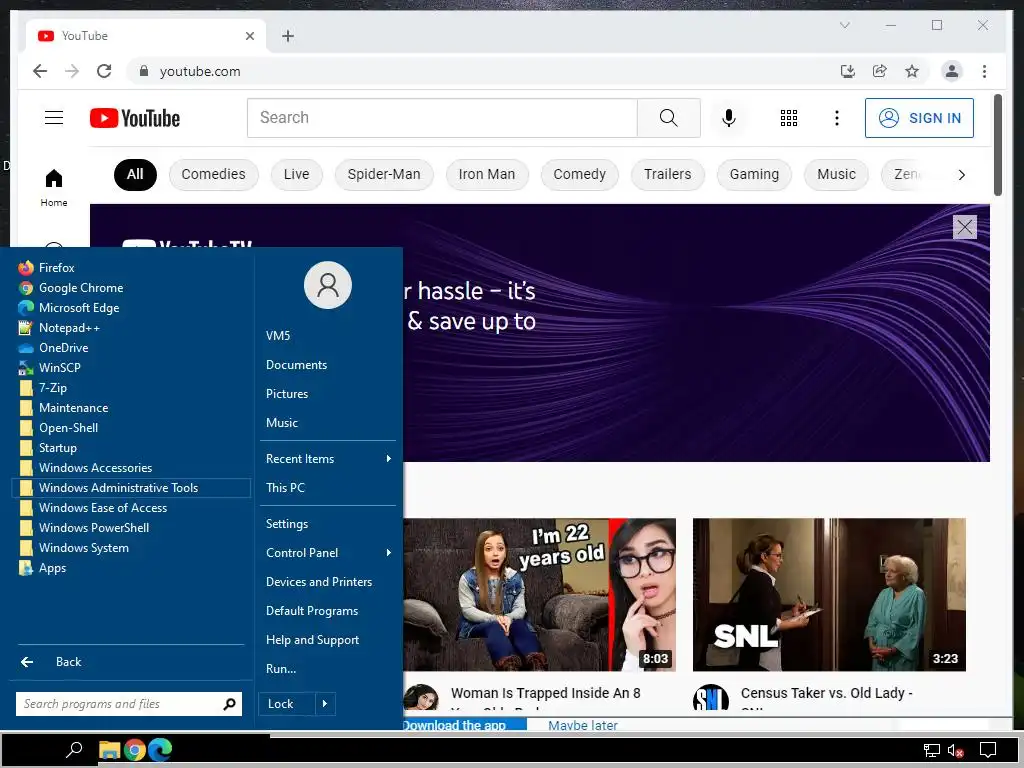Click the search magnifier button on YouTube
This screenshot has width=1024, height=768.
(668, 118)
